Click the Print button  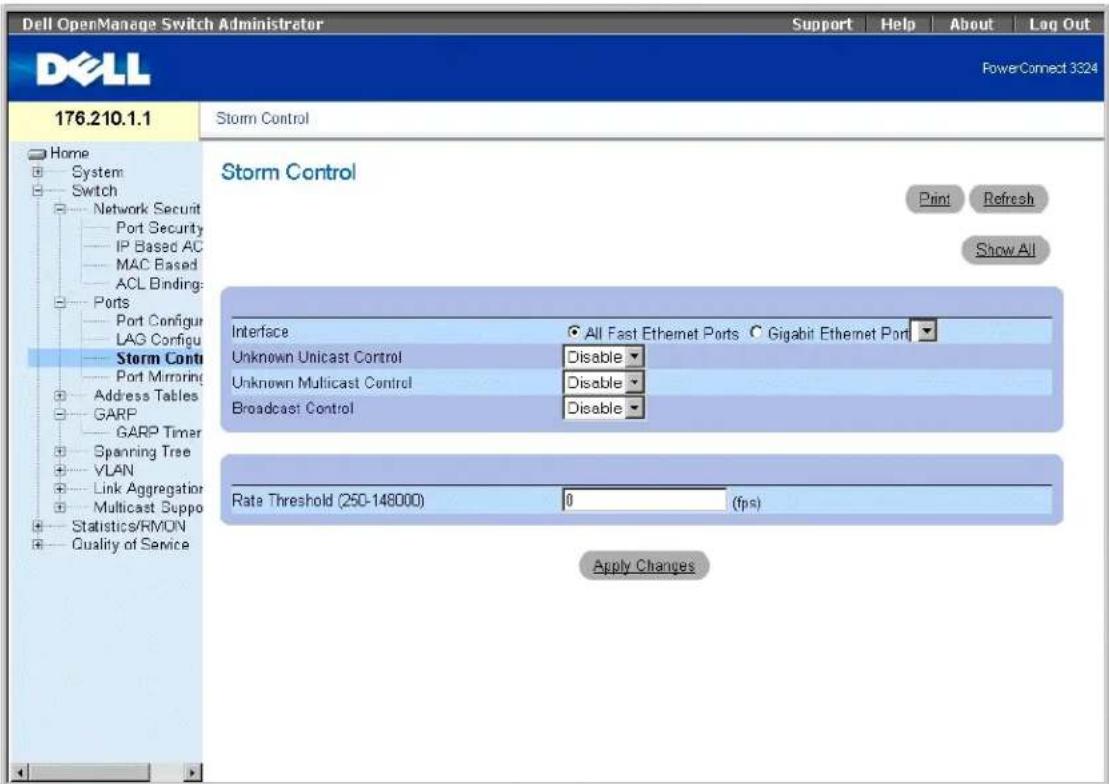click(934, 199)
